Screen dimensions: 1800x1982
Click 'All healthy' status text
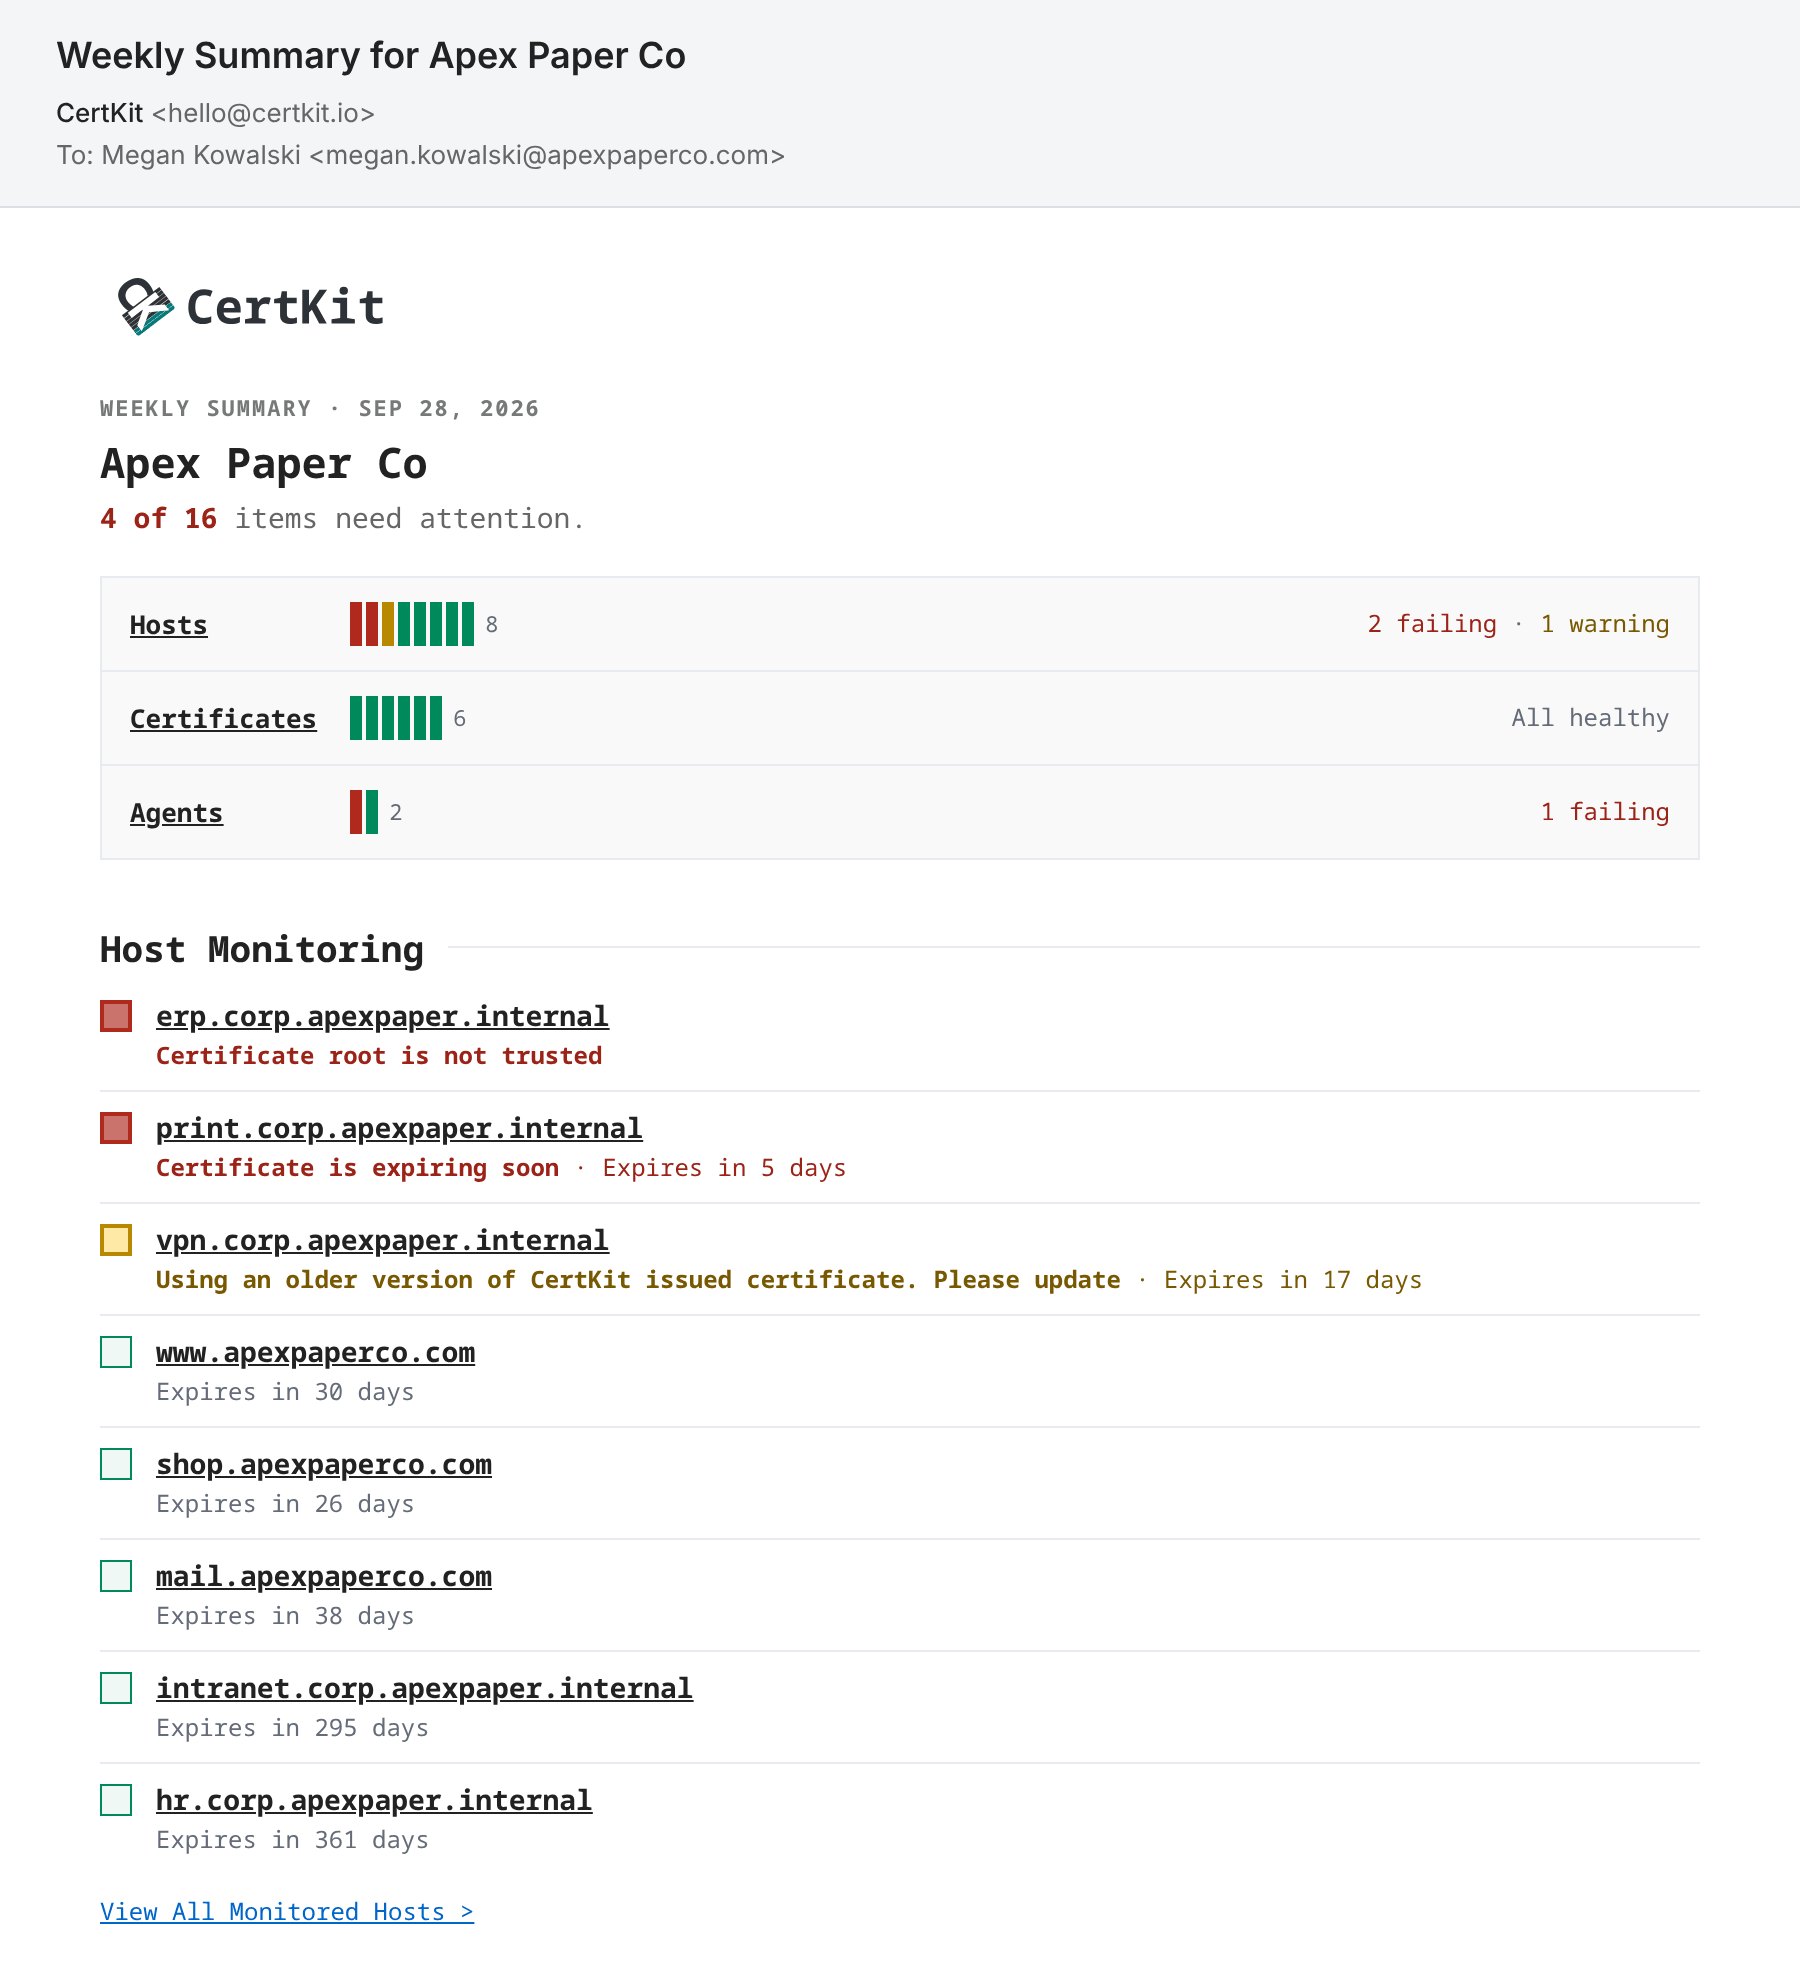pyautogui.click(x=1590, y=718)
